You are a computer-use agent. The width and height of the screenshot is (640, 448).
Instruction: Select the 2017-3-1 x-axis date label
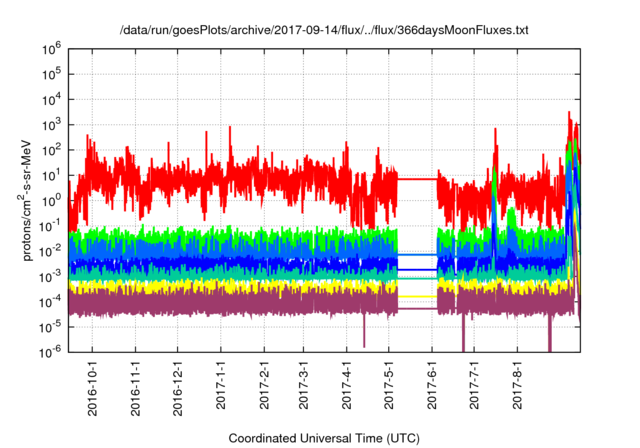(x=303, y=385)
